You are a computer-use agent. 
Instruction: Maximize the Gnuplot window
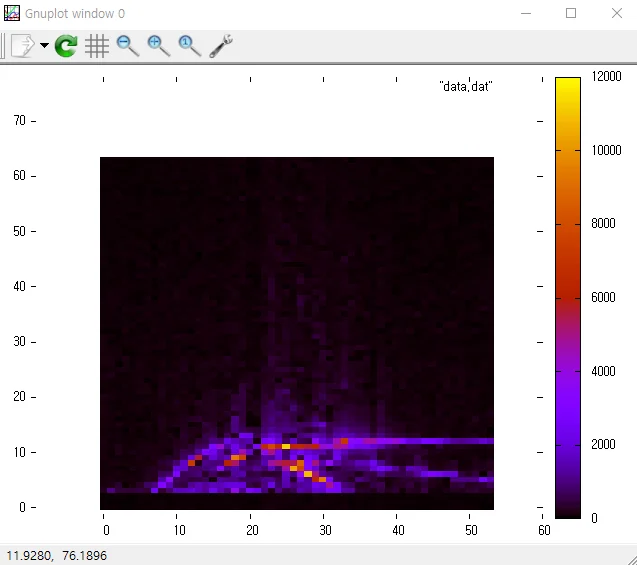click(x=571, y=13)
